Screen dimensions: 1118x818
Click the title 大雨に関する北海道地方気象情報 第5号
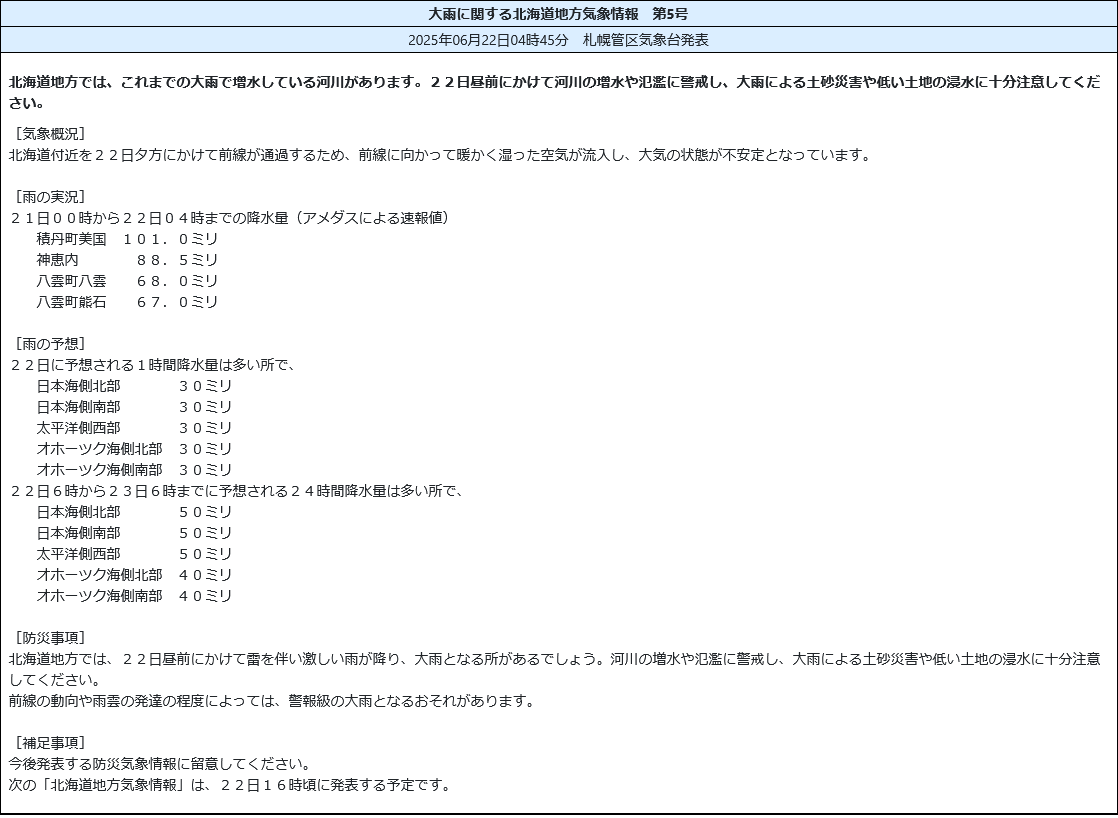[x=558, y=14]
